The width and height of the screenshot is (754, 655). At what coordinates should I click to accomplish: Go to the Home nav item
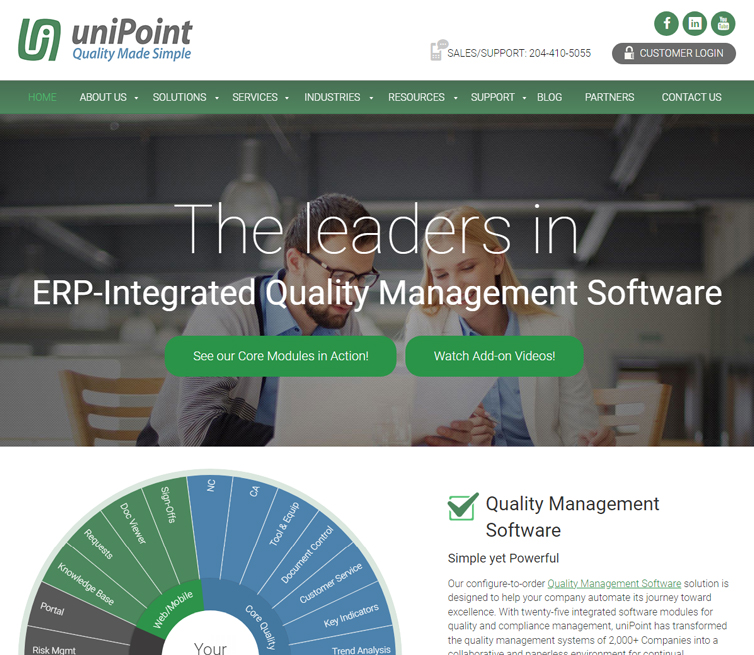point(42,97)
